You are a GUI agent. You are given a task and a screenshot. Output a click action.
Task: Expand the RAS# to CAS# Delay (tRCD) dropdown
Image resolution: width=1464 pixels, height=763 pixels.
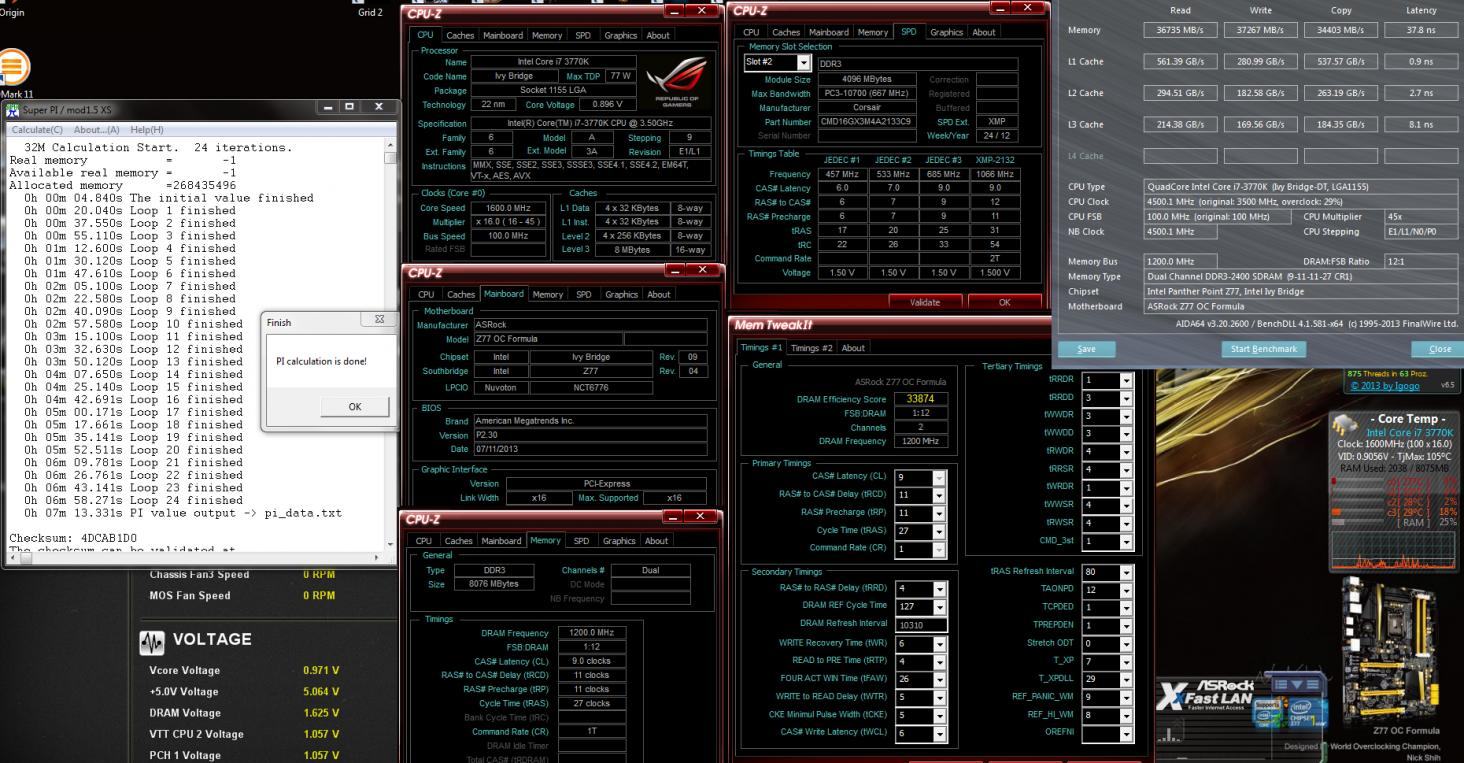click(938, 494)
